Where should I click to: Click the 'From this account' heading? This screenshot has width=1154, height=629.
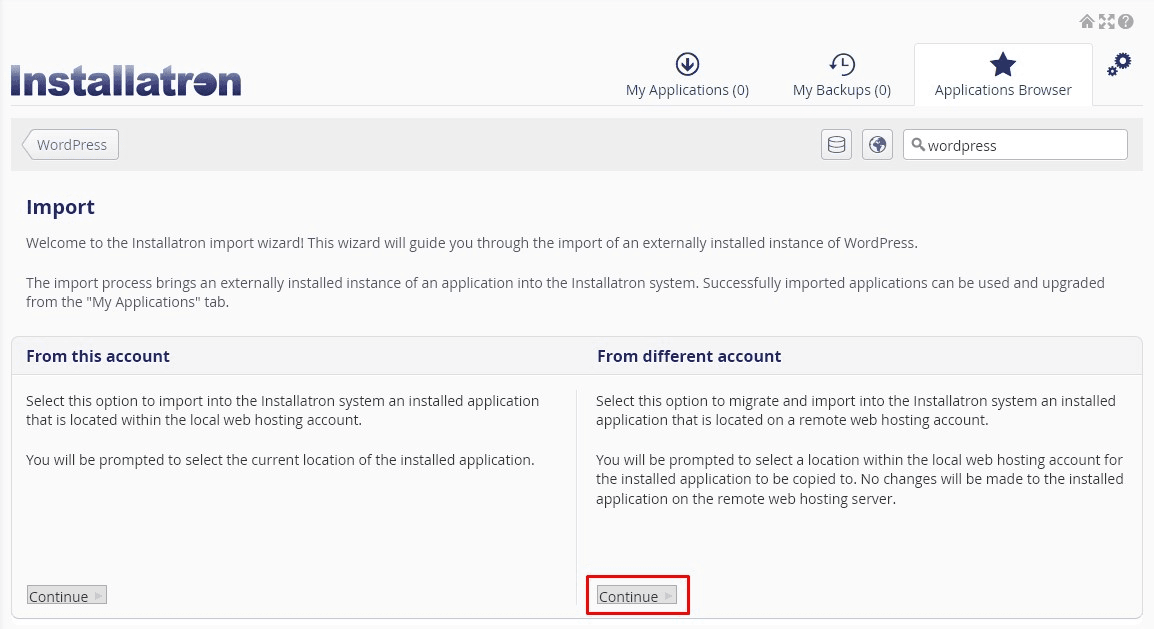98,356
